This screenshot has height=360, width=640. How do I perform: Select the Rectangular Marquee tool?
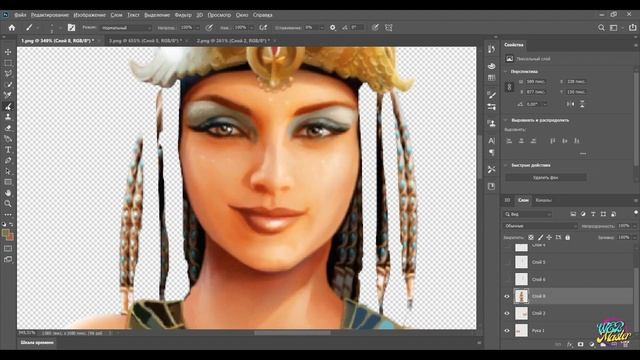click(x=8, y=63)
